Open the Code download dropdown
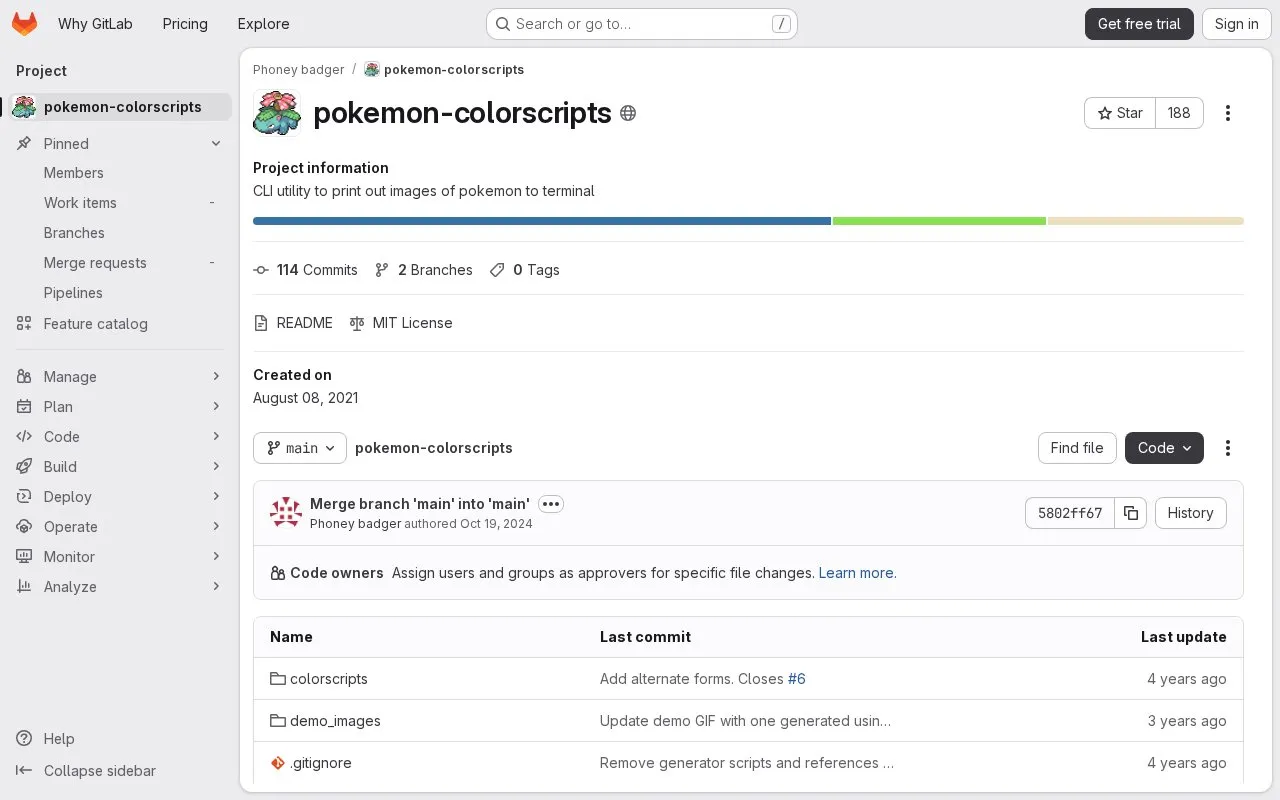The height and width of the screenshot is (800, 1280). point(1164,448)
